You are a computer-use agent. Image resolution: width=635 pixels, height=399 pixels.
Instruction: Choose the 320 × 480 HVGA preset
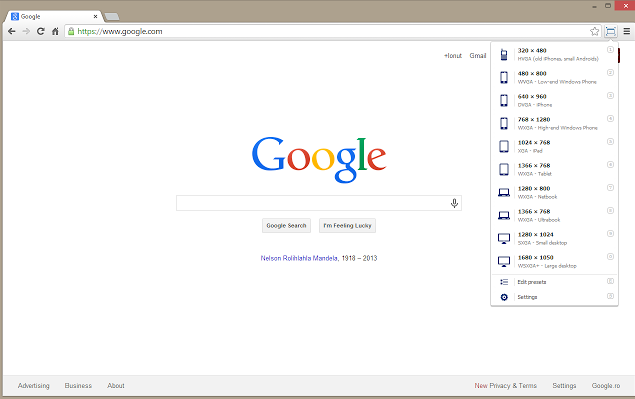(554, 54)
